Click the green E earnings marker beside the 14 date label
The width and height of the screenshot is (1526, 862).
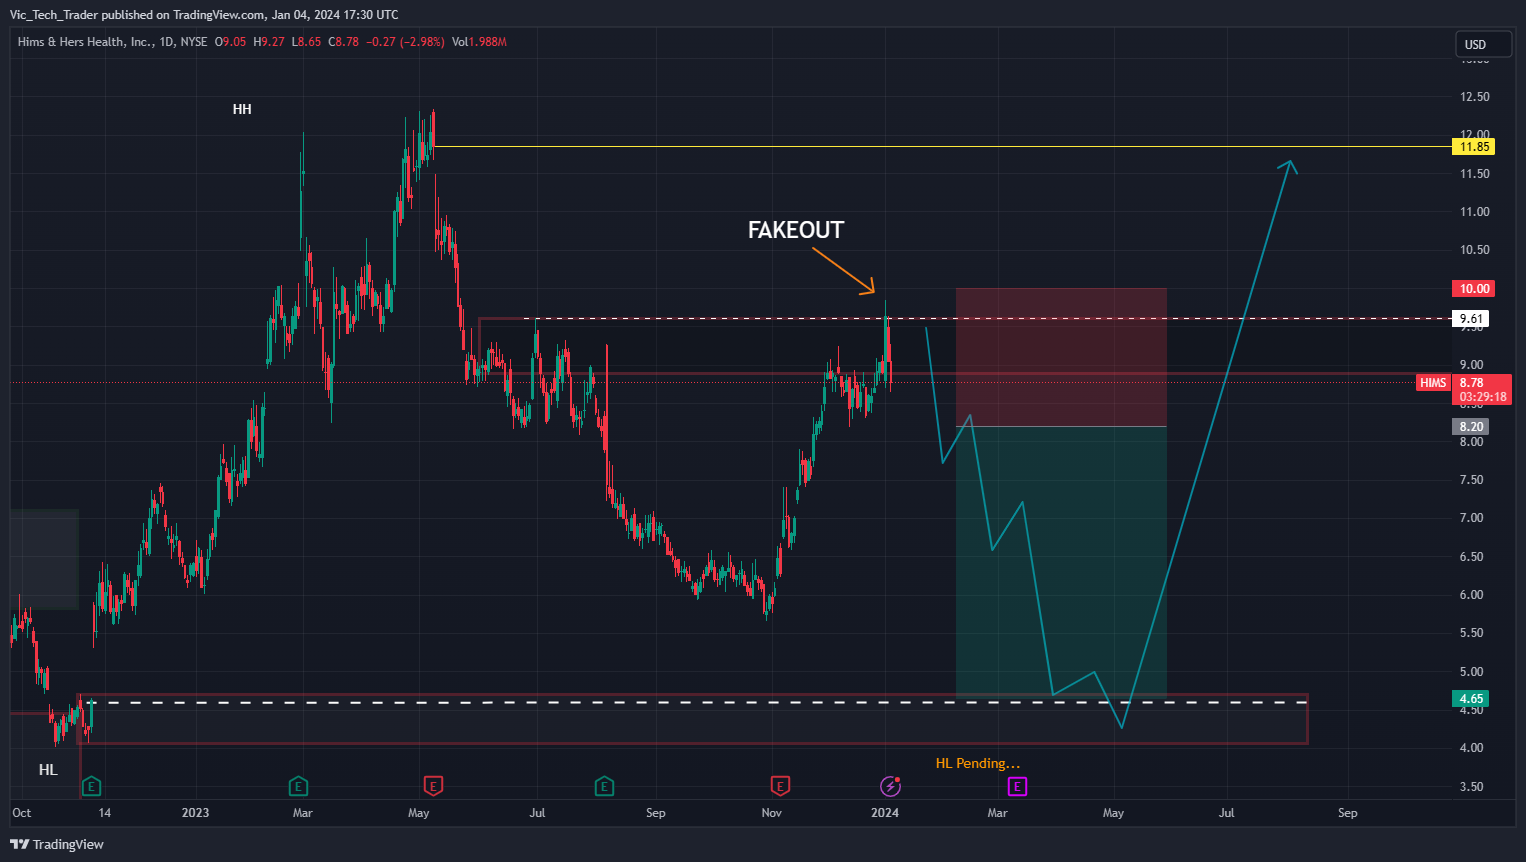91,786
